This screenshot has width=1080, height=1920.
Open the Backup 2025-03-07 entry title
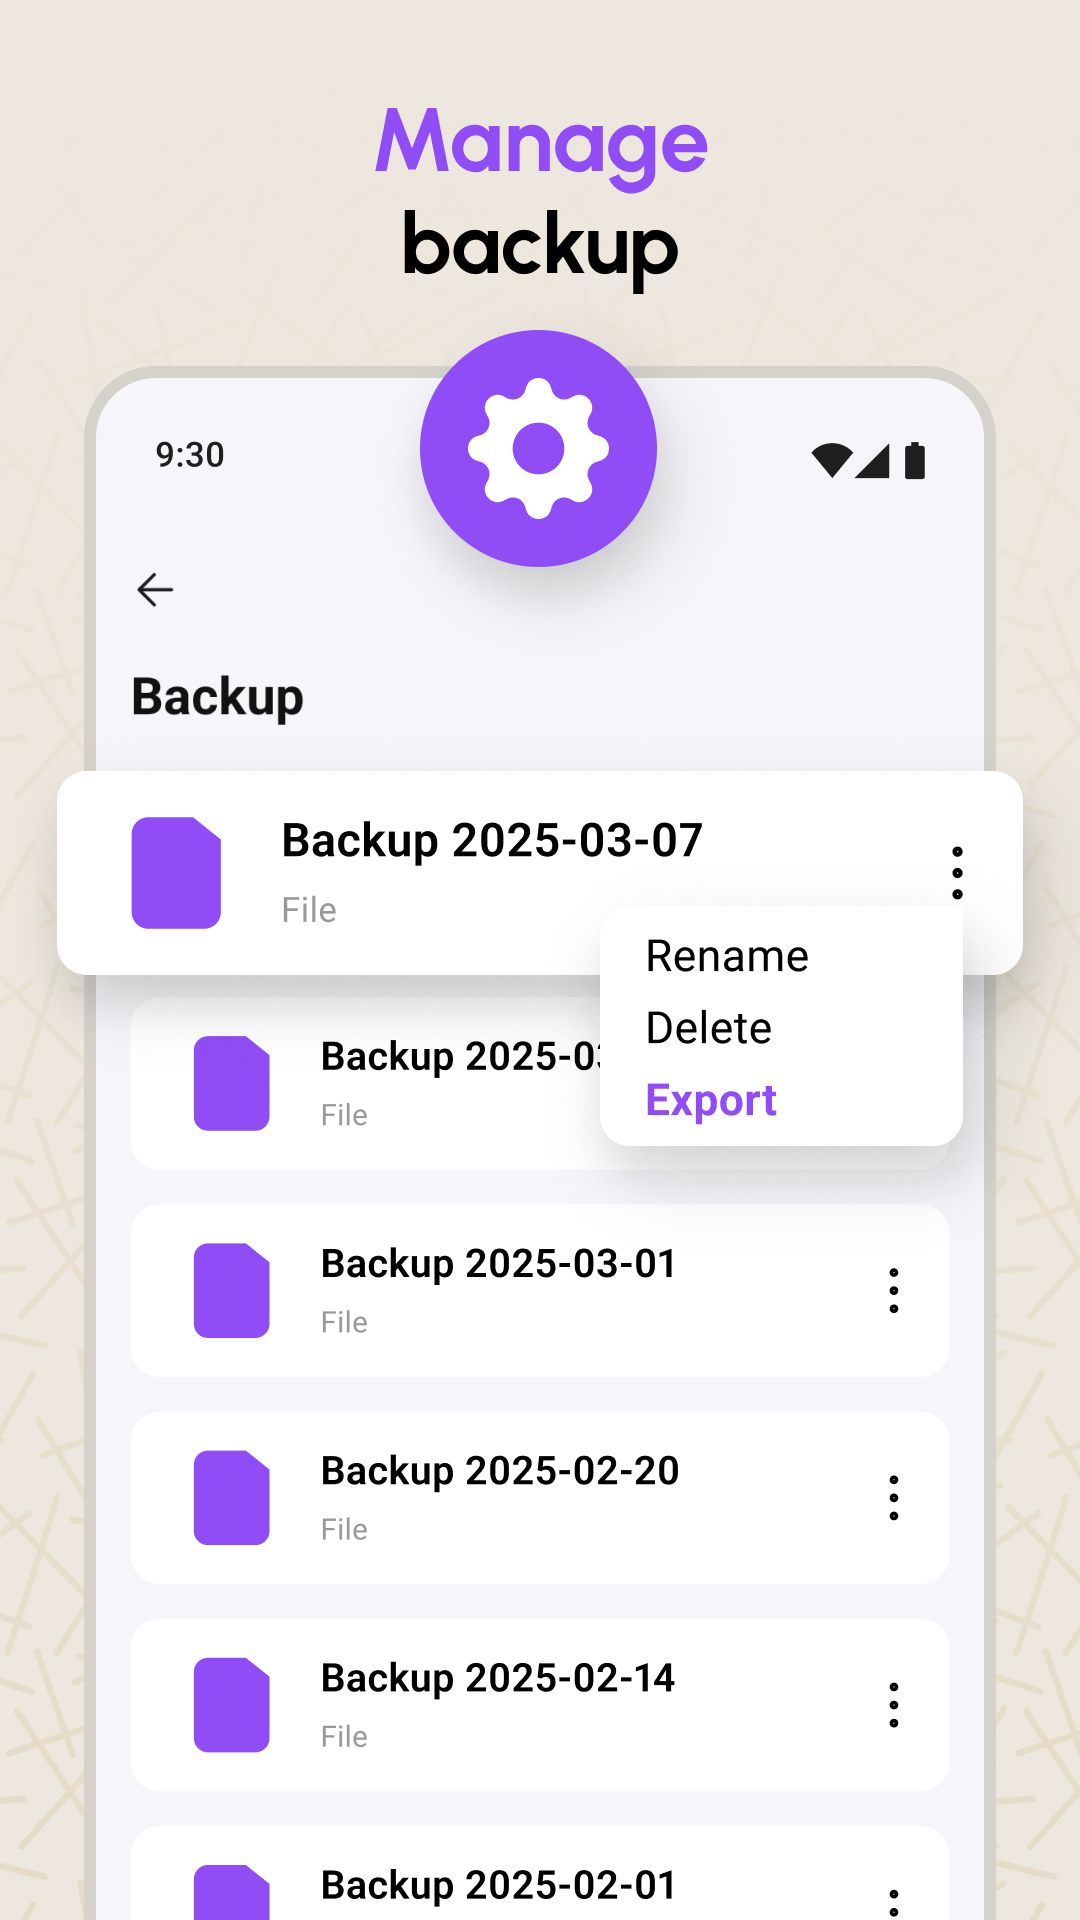pos(492,841)
